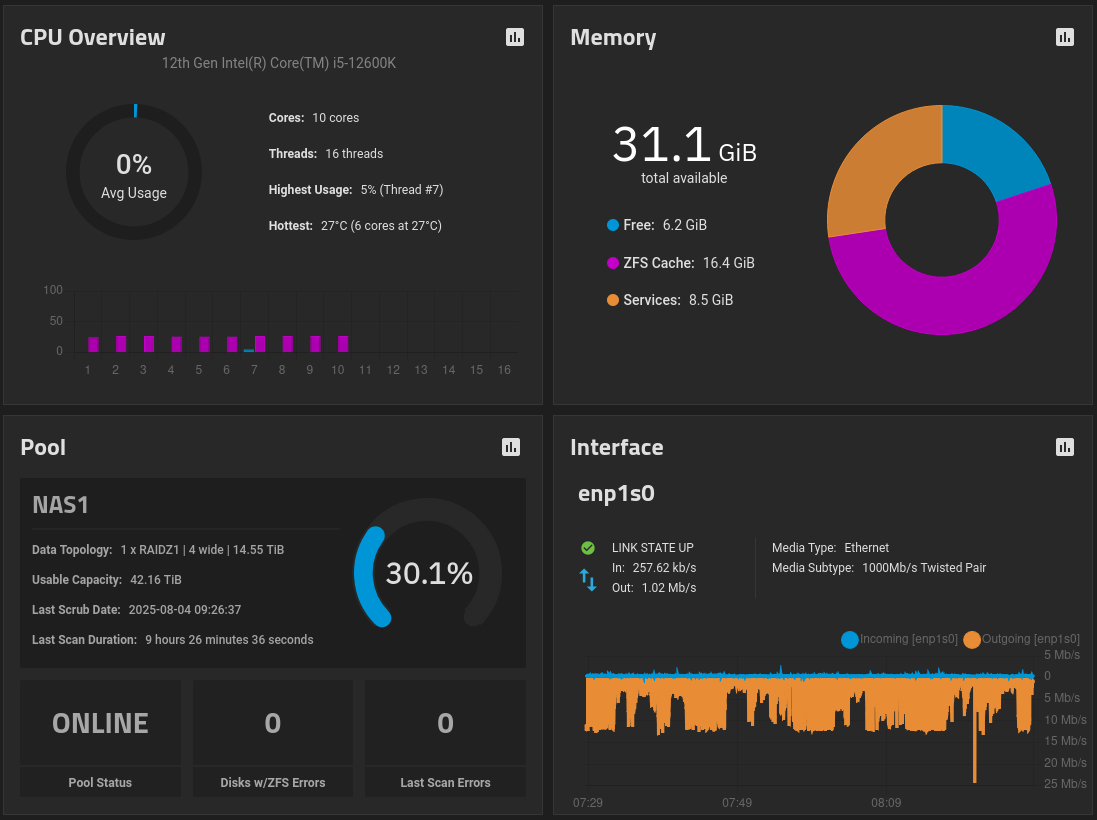Click 07:29 time label on network chart

(588, 803)
